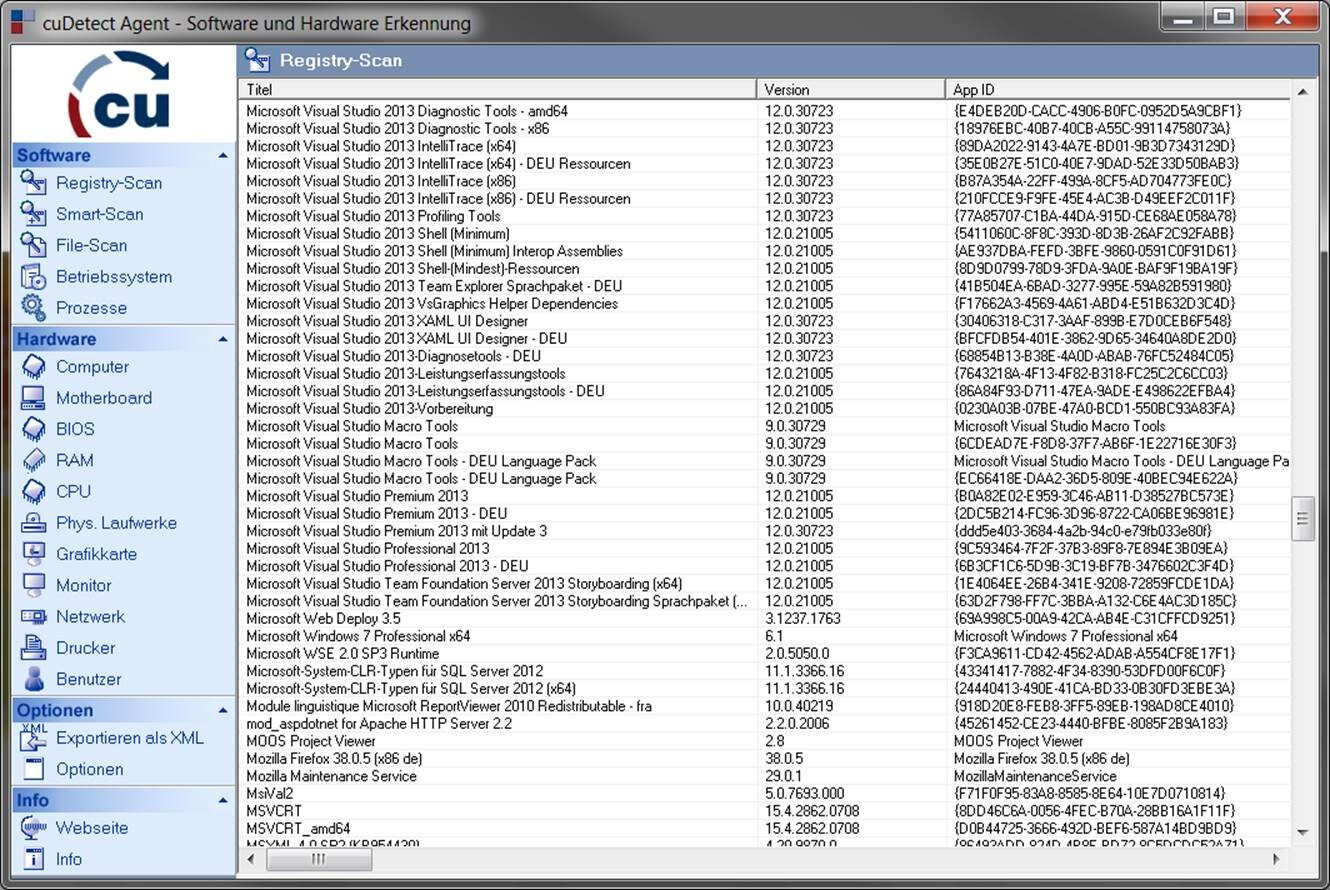Click version cell 5.0.7693.000

pos(805,794)
